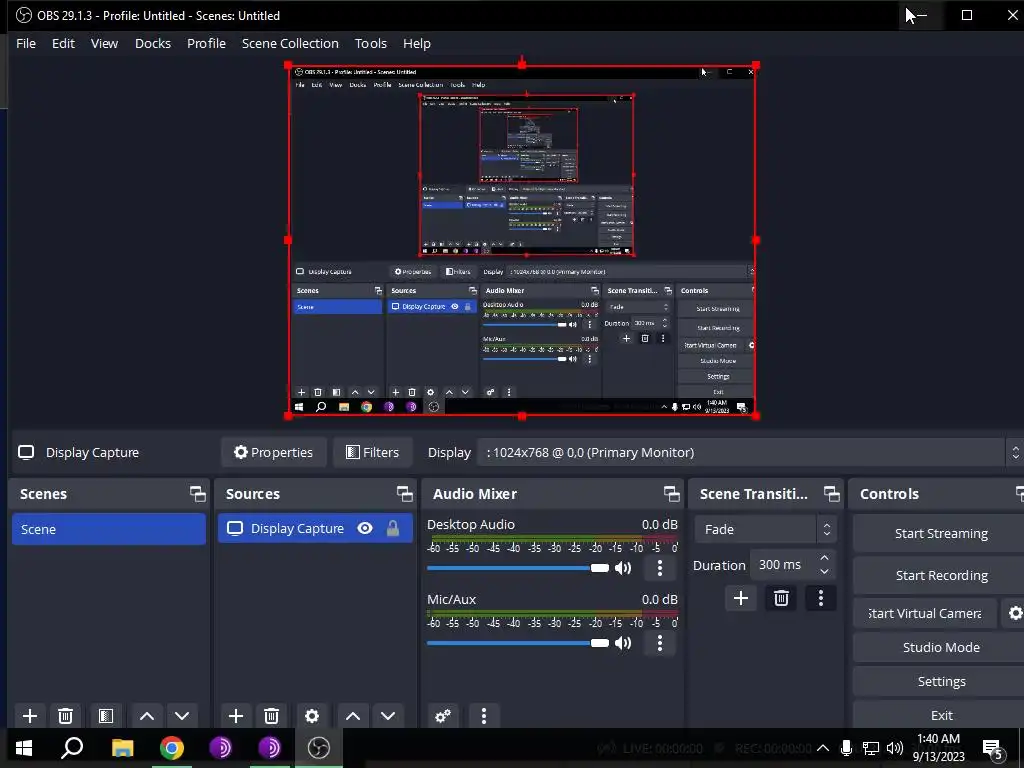Open Windows Start menu

tap(24, 748)
